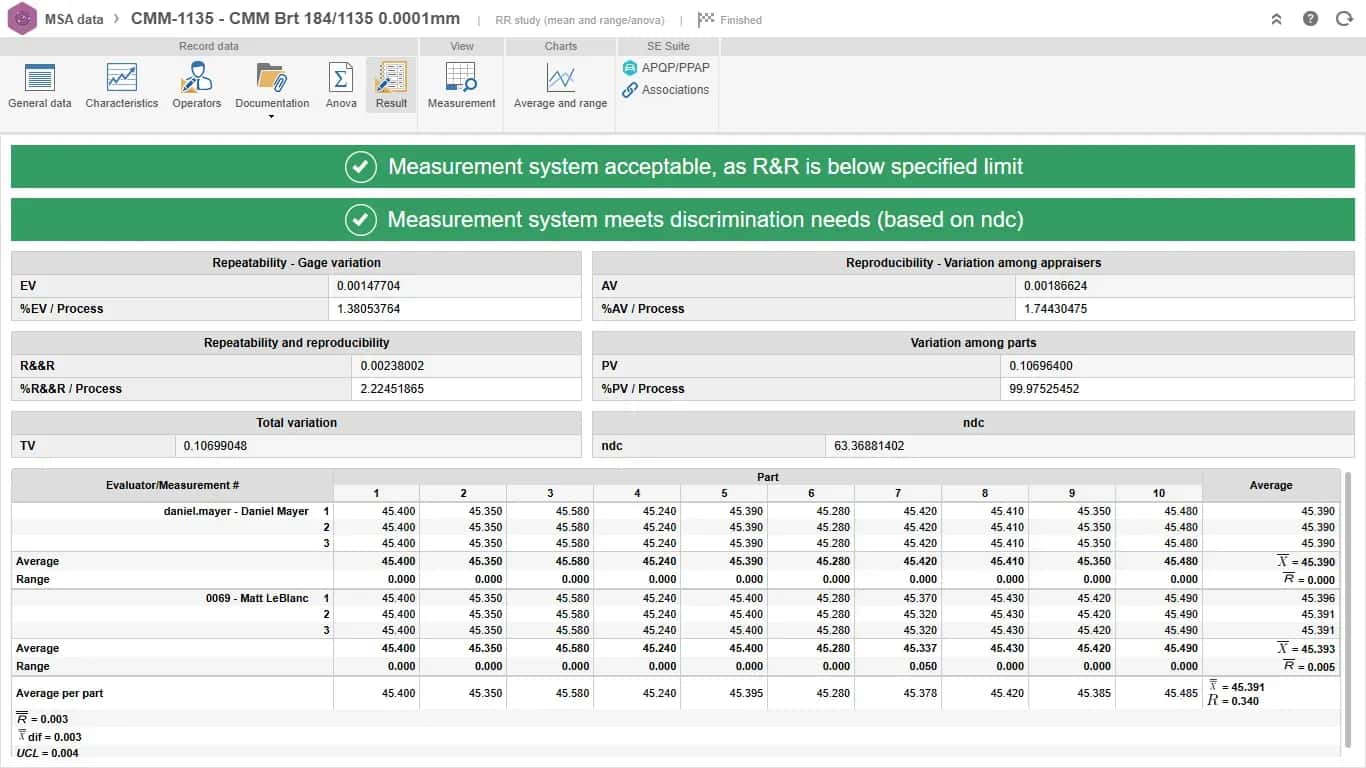
Task: Open the Result toolbar icon
Action: pyautogui.click(x=391, y=85)
